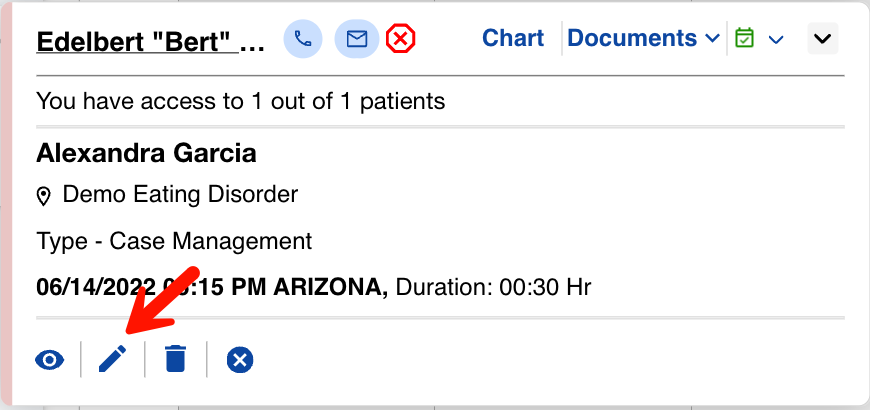Click the "Duration: 00:30 Hr" text

coord(494,288)
